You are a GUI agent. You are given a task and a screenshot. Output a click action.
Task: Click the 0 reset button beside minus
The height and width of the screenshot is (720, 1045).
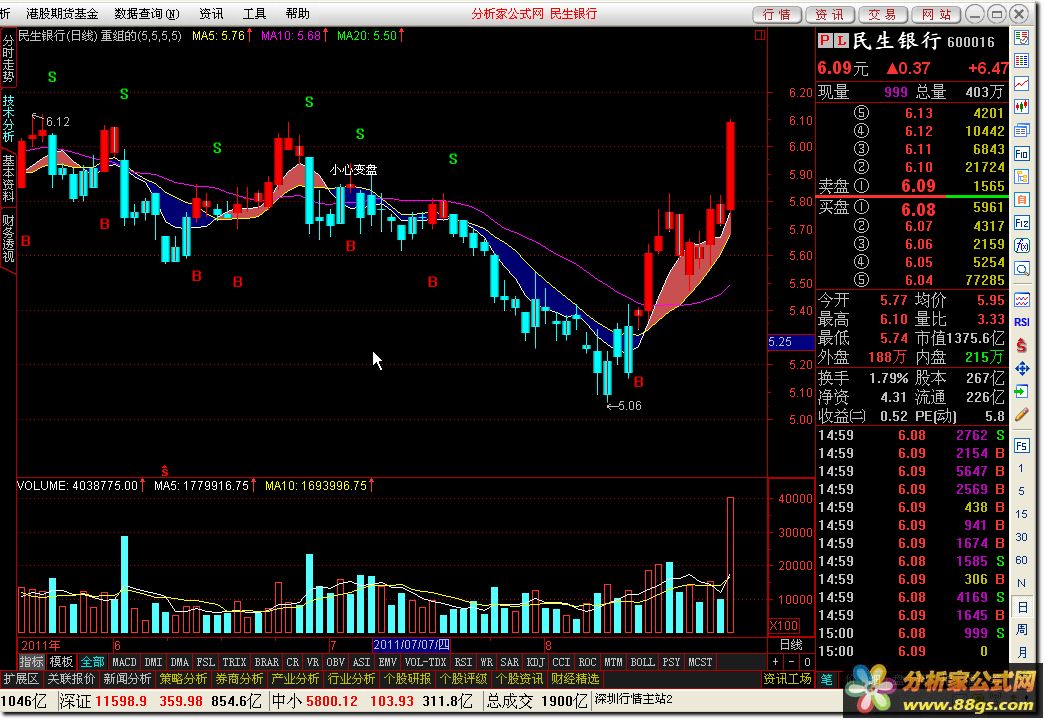807,662
